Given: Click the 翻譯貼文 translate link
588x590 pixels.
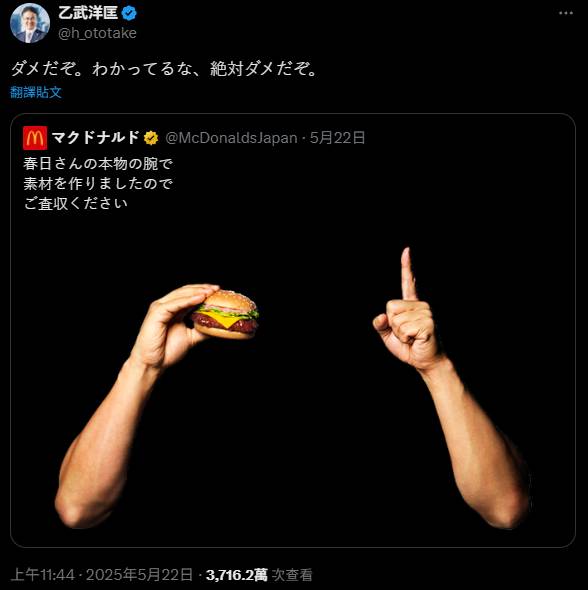Looking at the screenshot, I should pyautogui.click(x=36, y=92).
